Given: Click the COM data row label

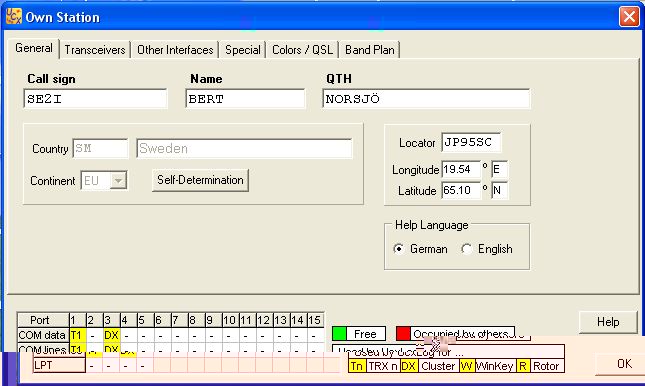Looking at the screenshot, I should click(43, 335).
